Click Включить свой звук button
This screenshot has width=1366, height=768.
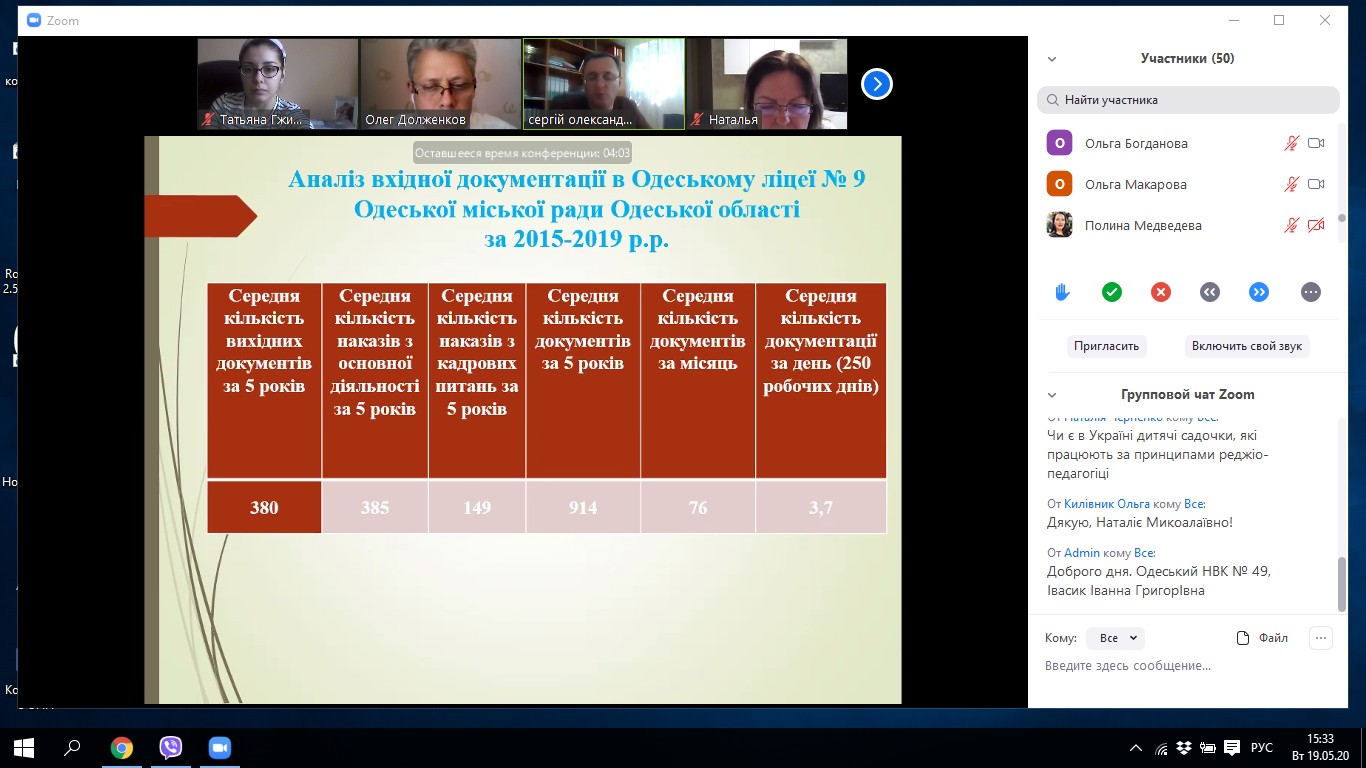(1247, 346)
